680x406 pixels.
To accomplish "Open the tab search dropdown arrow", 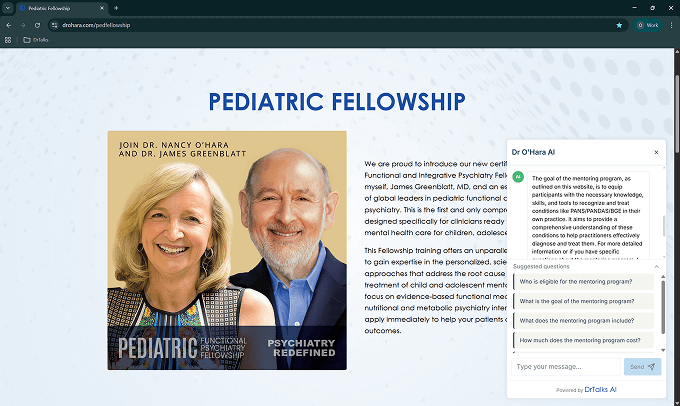I will (x=7, y=7).
